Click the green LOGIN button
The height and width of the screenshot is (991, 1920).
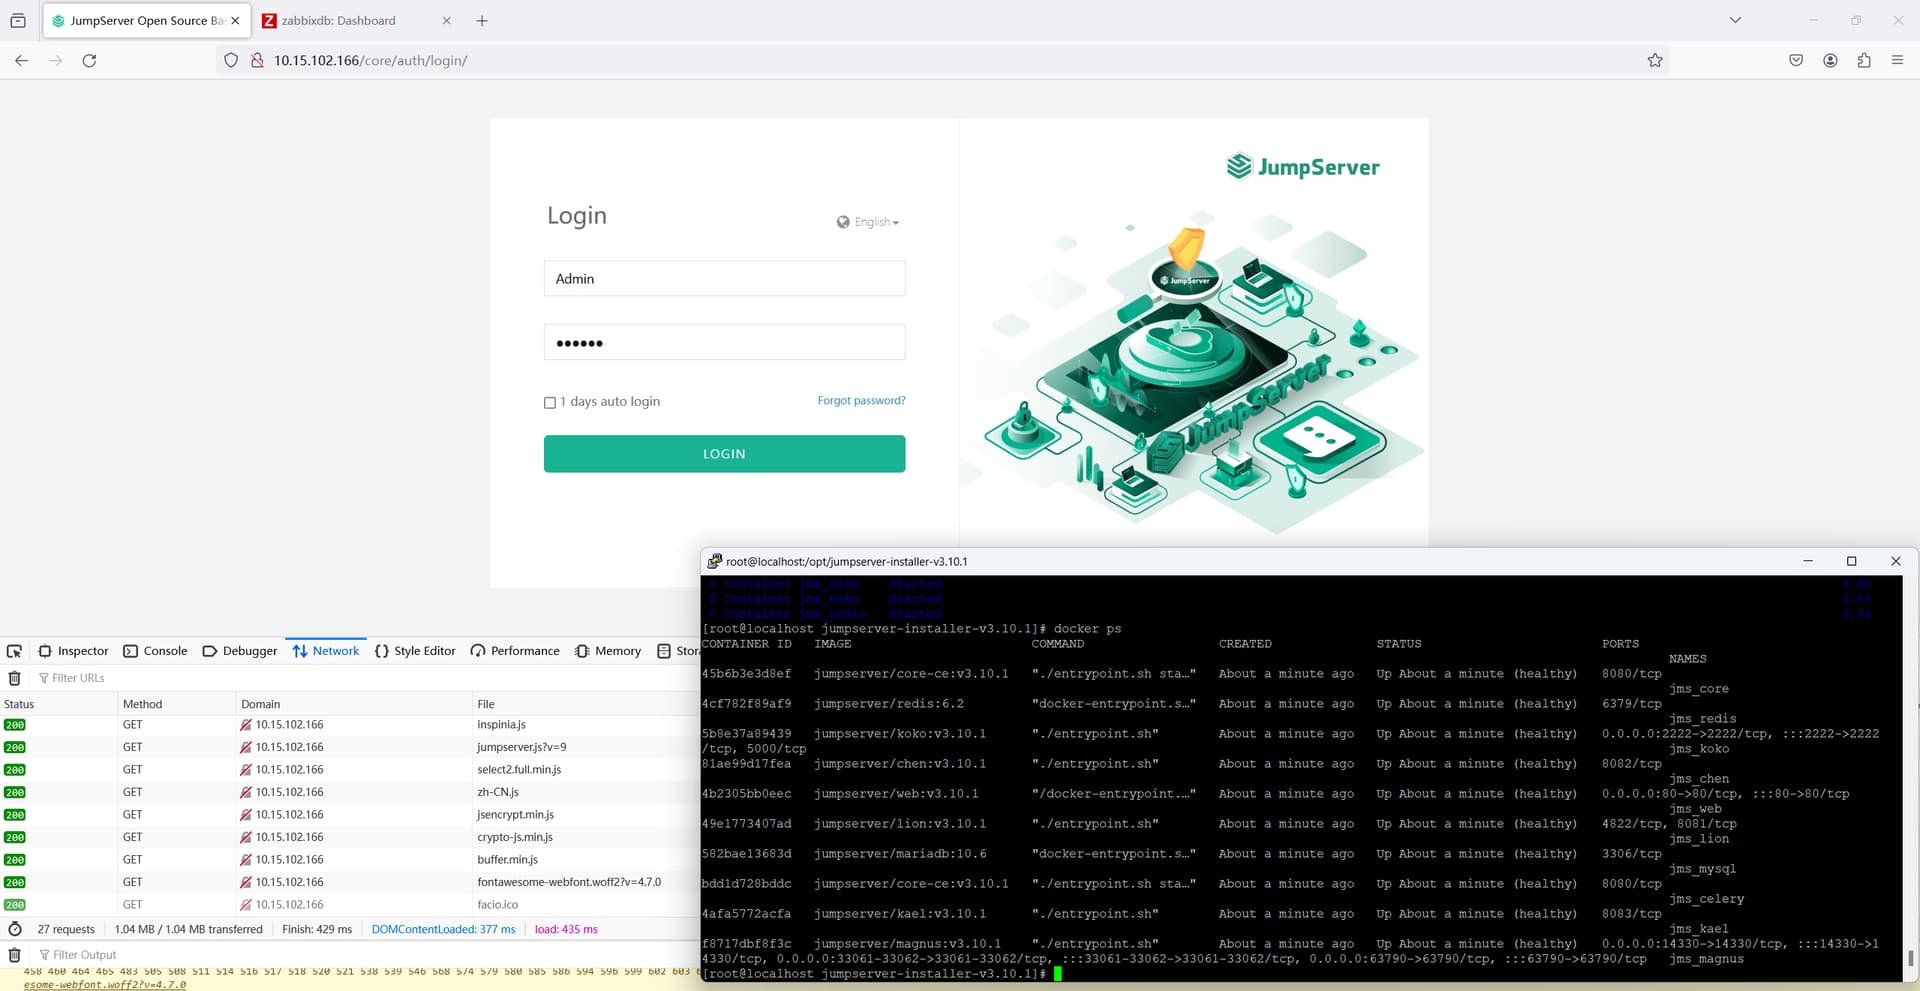[724, 454]
